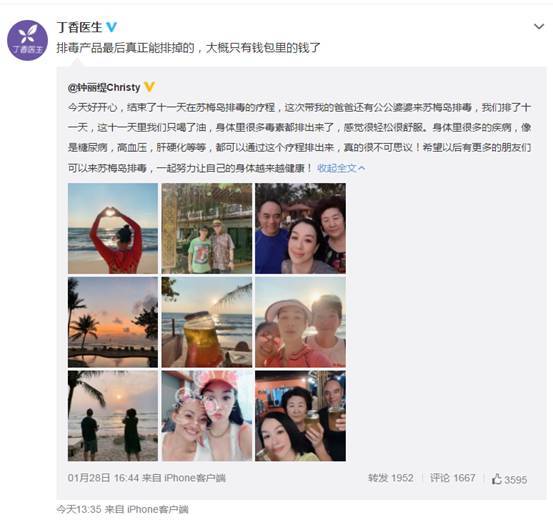The width and height of the screenshot is (553, 525).
Task: Like the reposted post with the thumbs-up icon
Action: pyautogui.click(x=509, y=479)
